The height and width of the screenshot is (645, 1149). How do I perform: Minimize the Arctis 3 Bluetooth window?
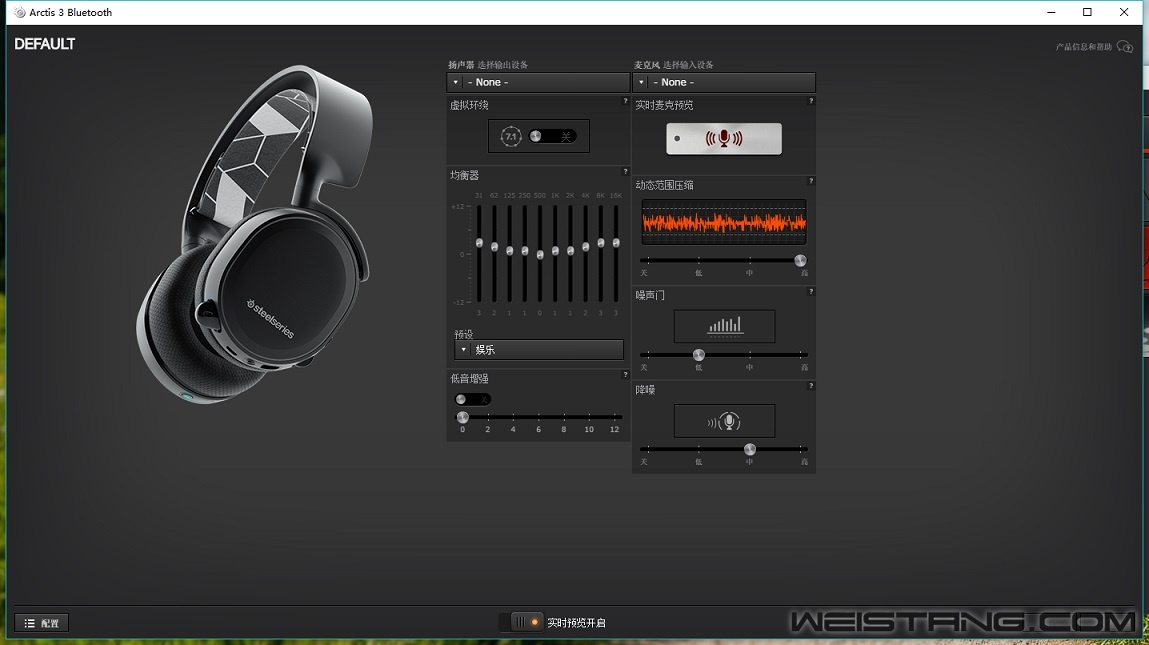pyautogui.click(x=1051, y=12)
